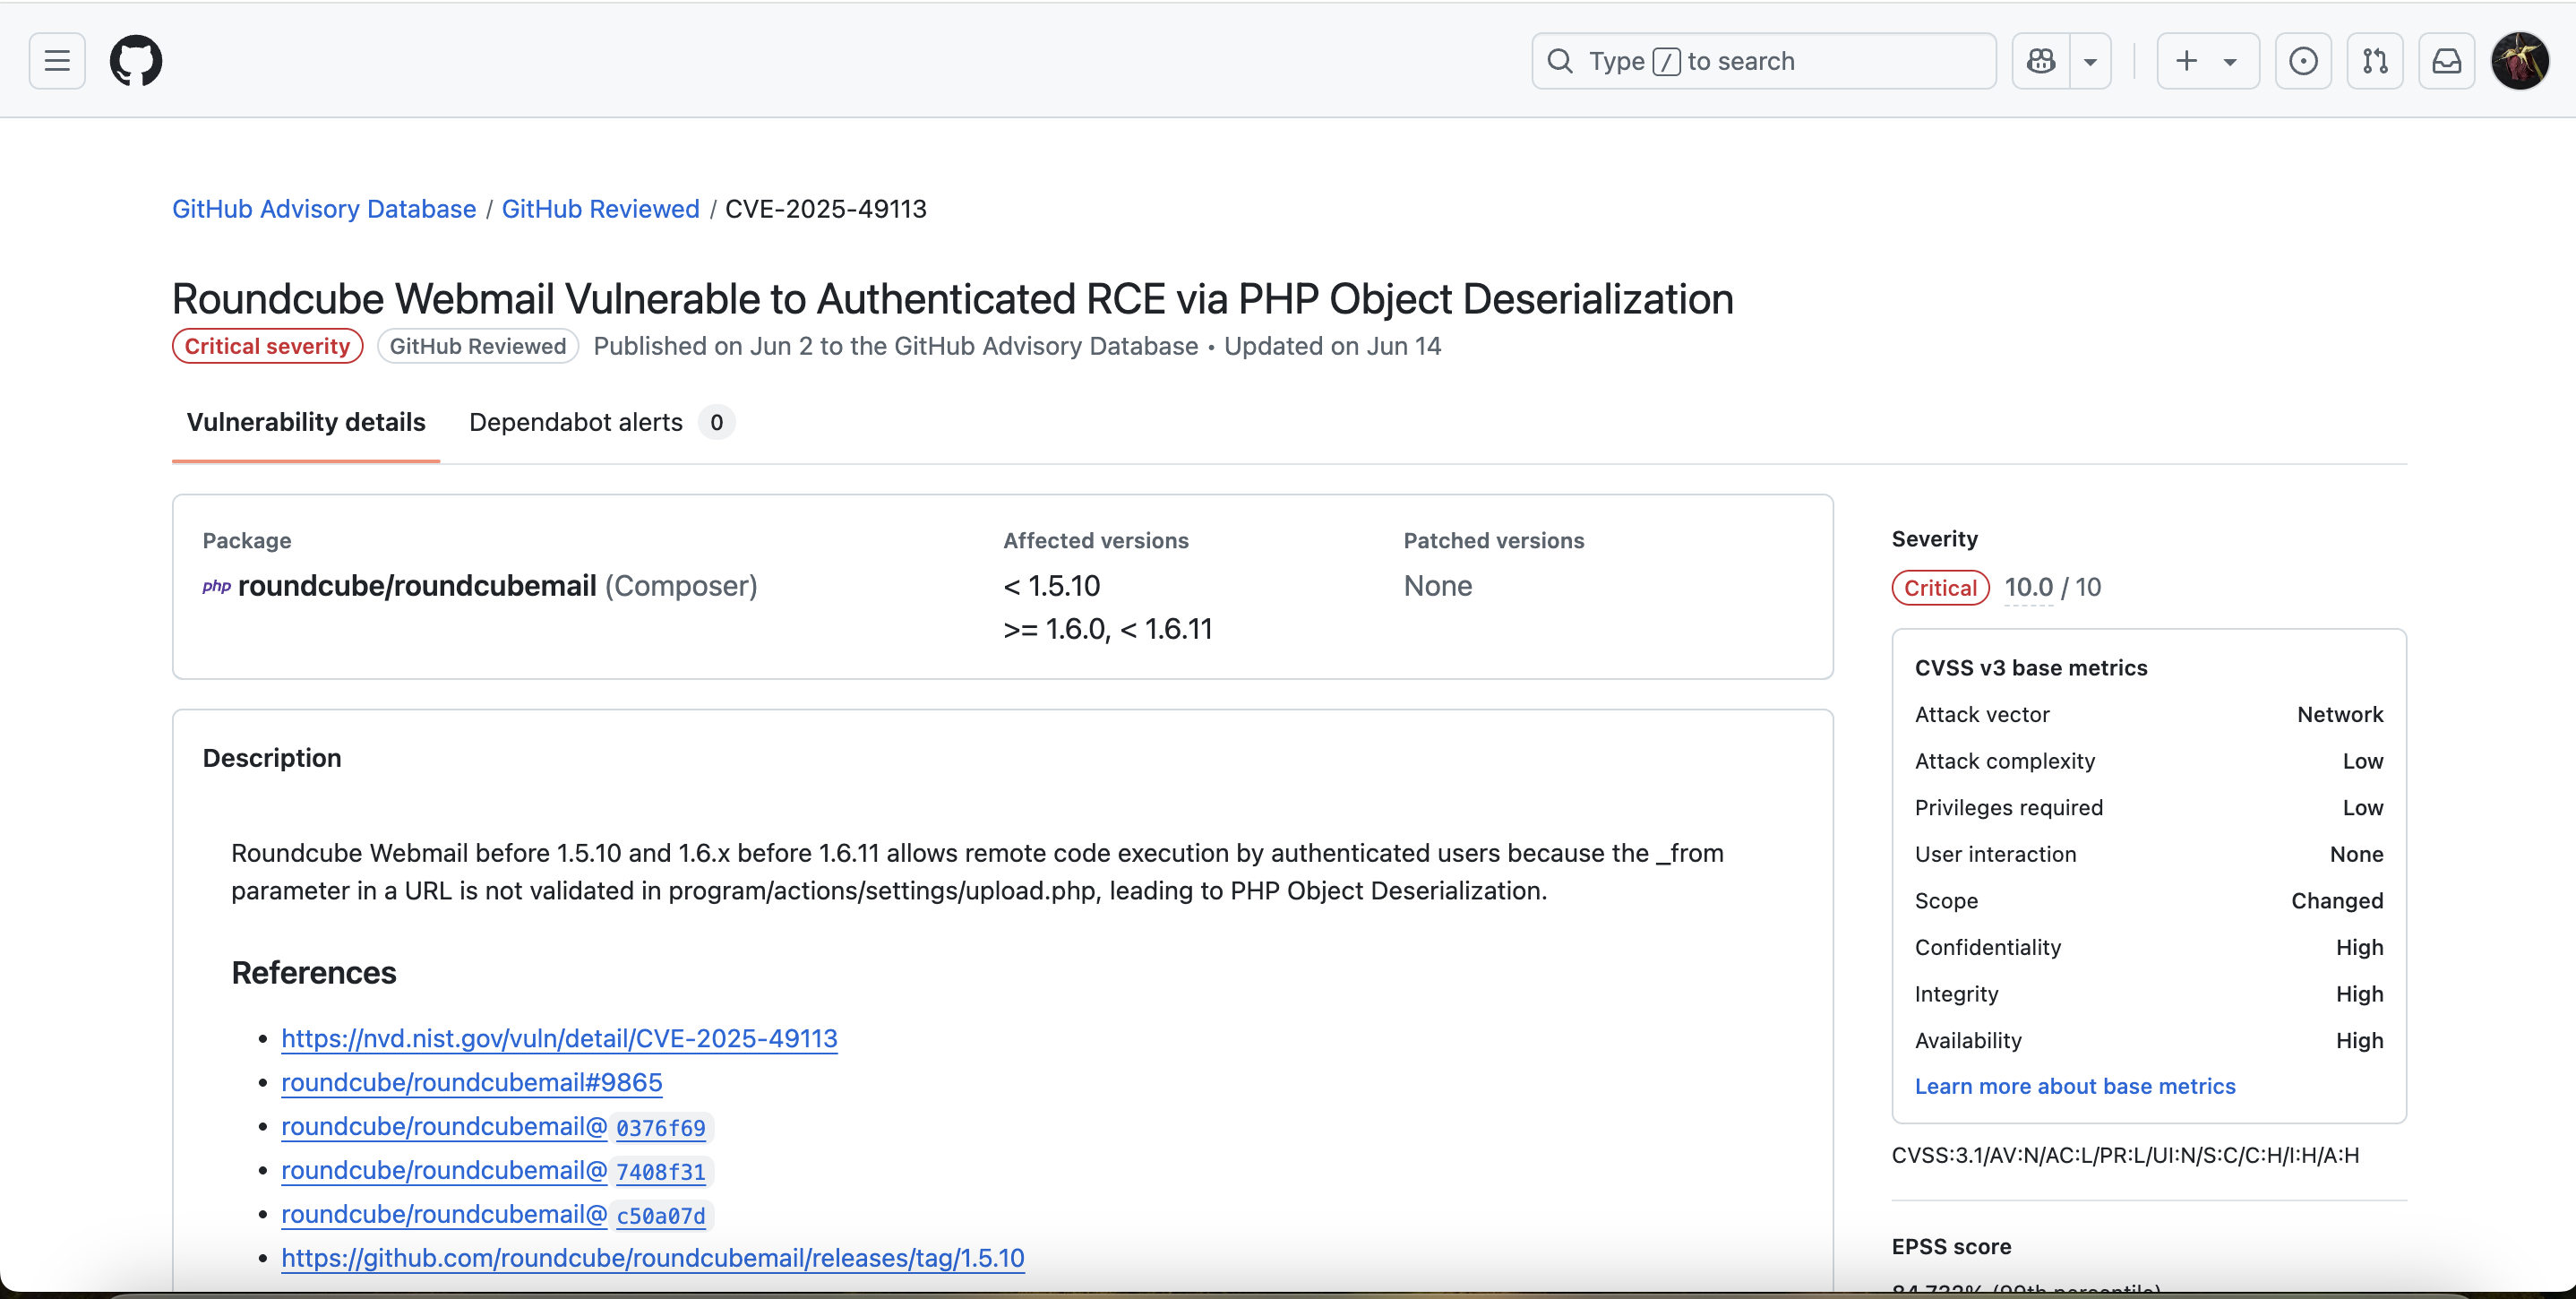Go to the GitHub homepage via the logo

point(136,61)
